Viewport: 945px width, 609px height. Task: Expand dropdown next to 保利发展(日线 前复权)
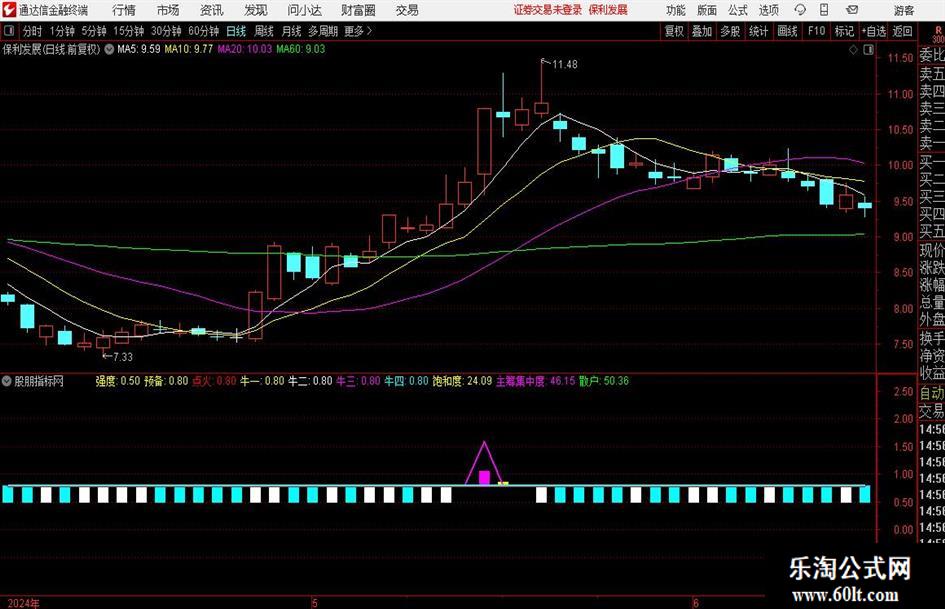pyautogui.click(x=109, y=49)
